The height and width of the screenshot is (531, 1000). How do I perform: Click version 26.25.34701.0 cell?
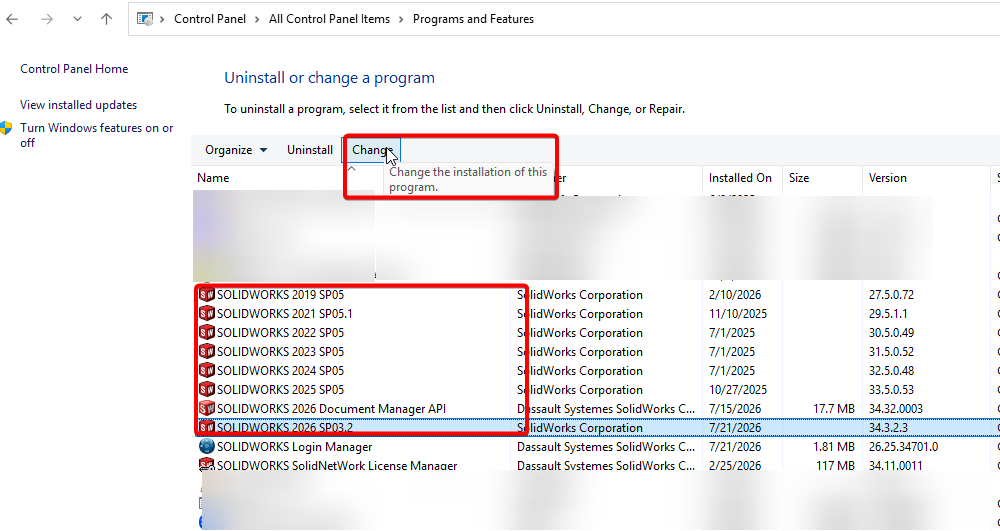pyautogui.click(x=903, y=447)
